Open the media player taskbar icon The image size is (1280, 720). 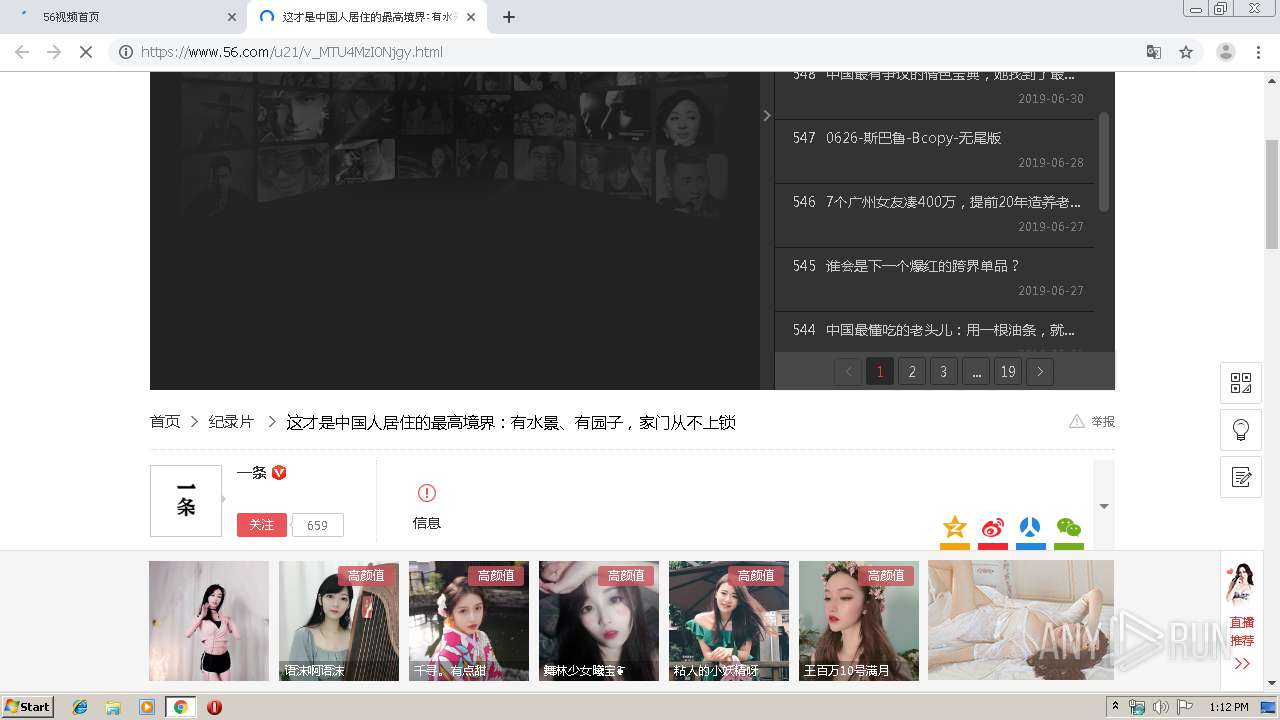(x=147, y=707)
